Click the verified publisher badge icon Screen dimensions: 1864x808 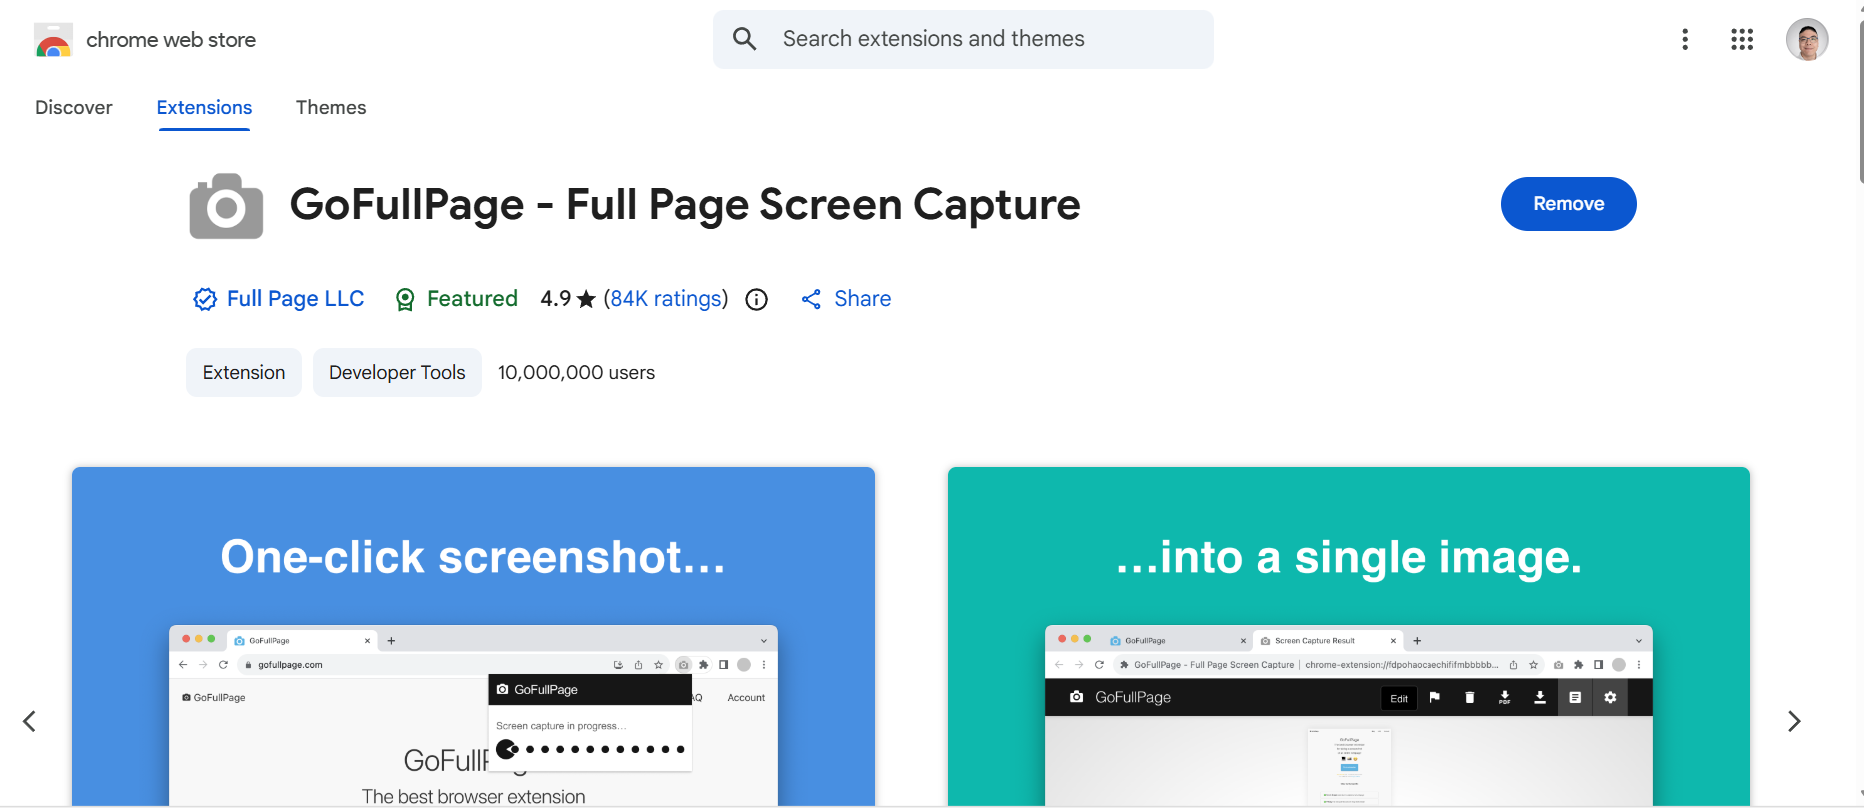[204, 299]
